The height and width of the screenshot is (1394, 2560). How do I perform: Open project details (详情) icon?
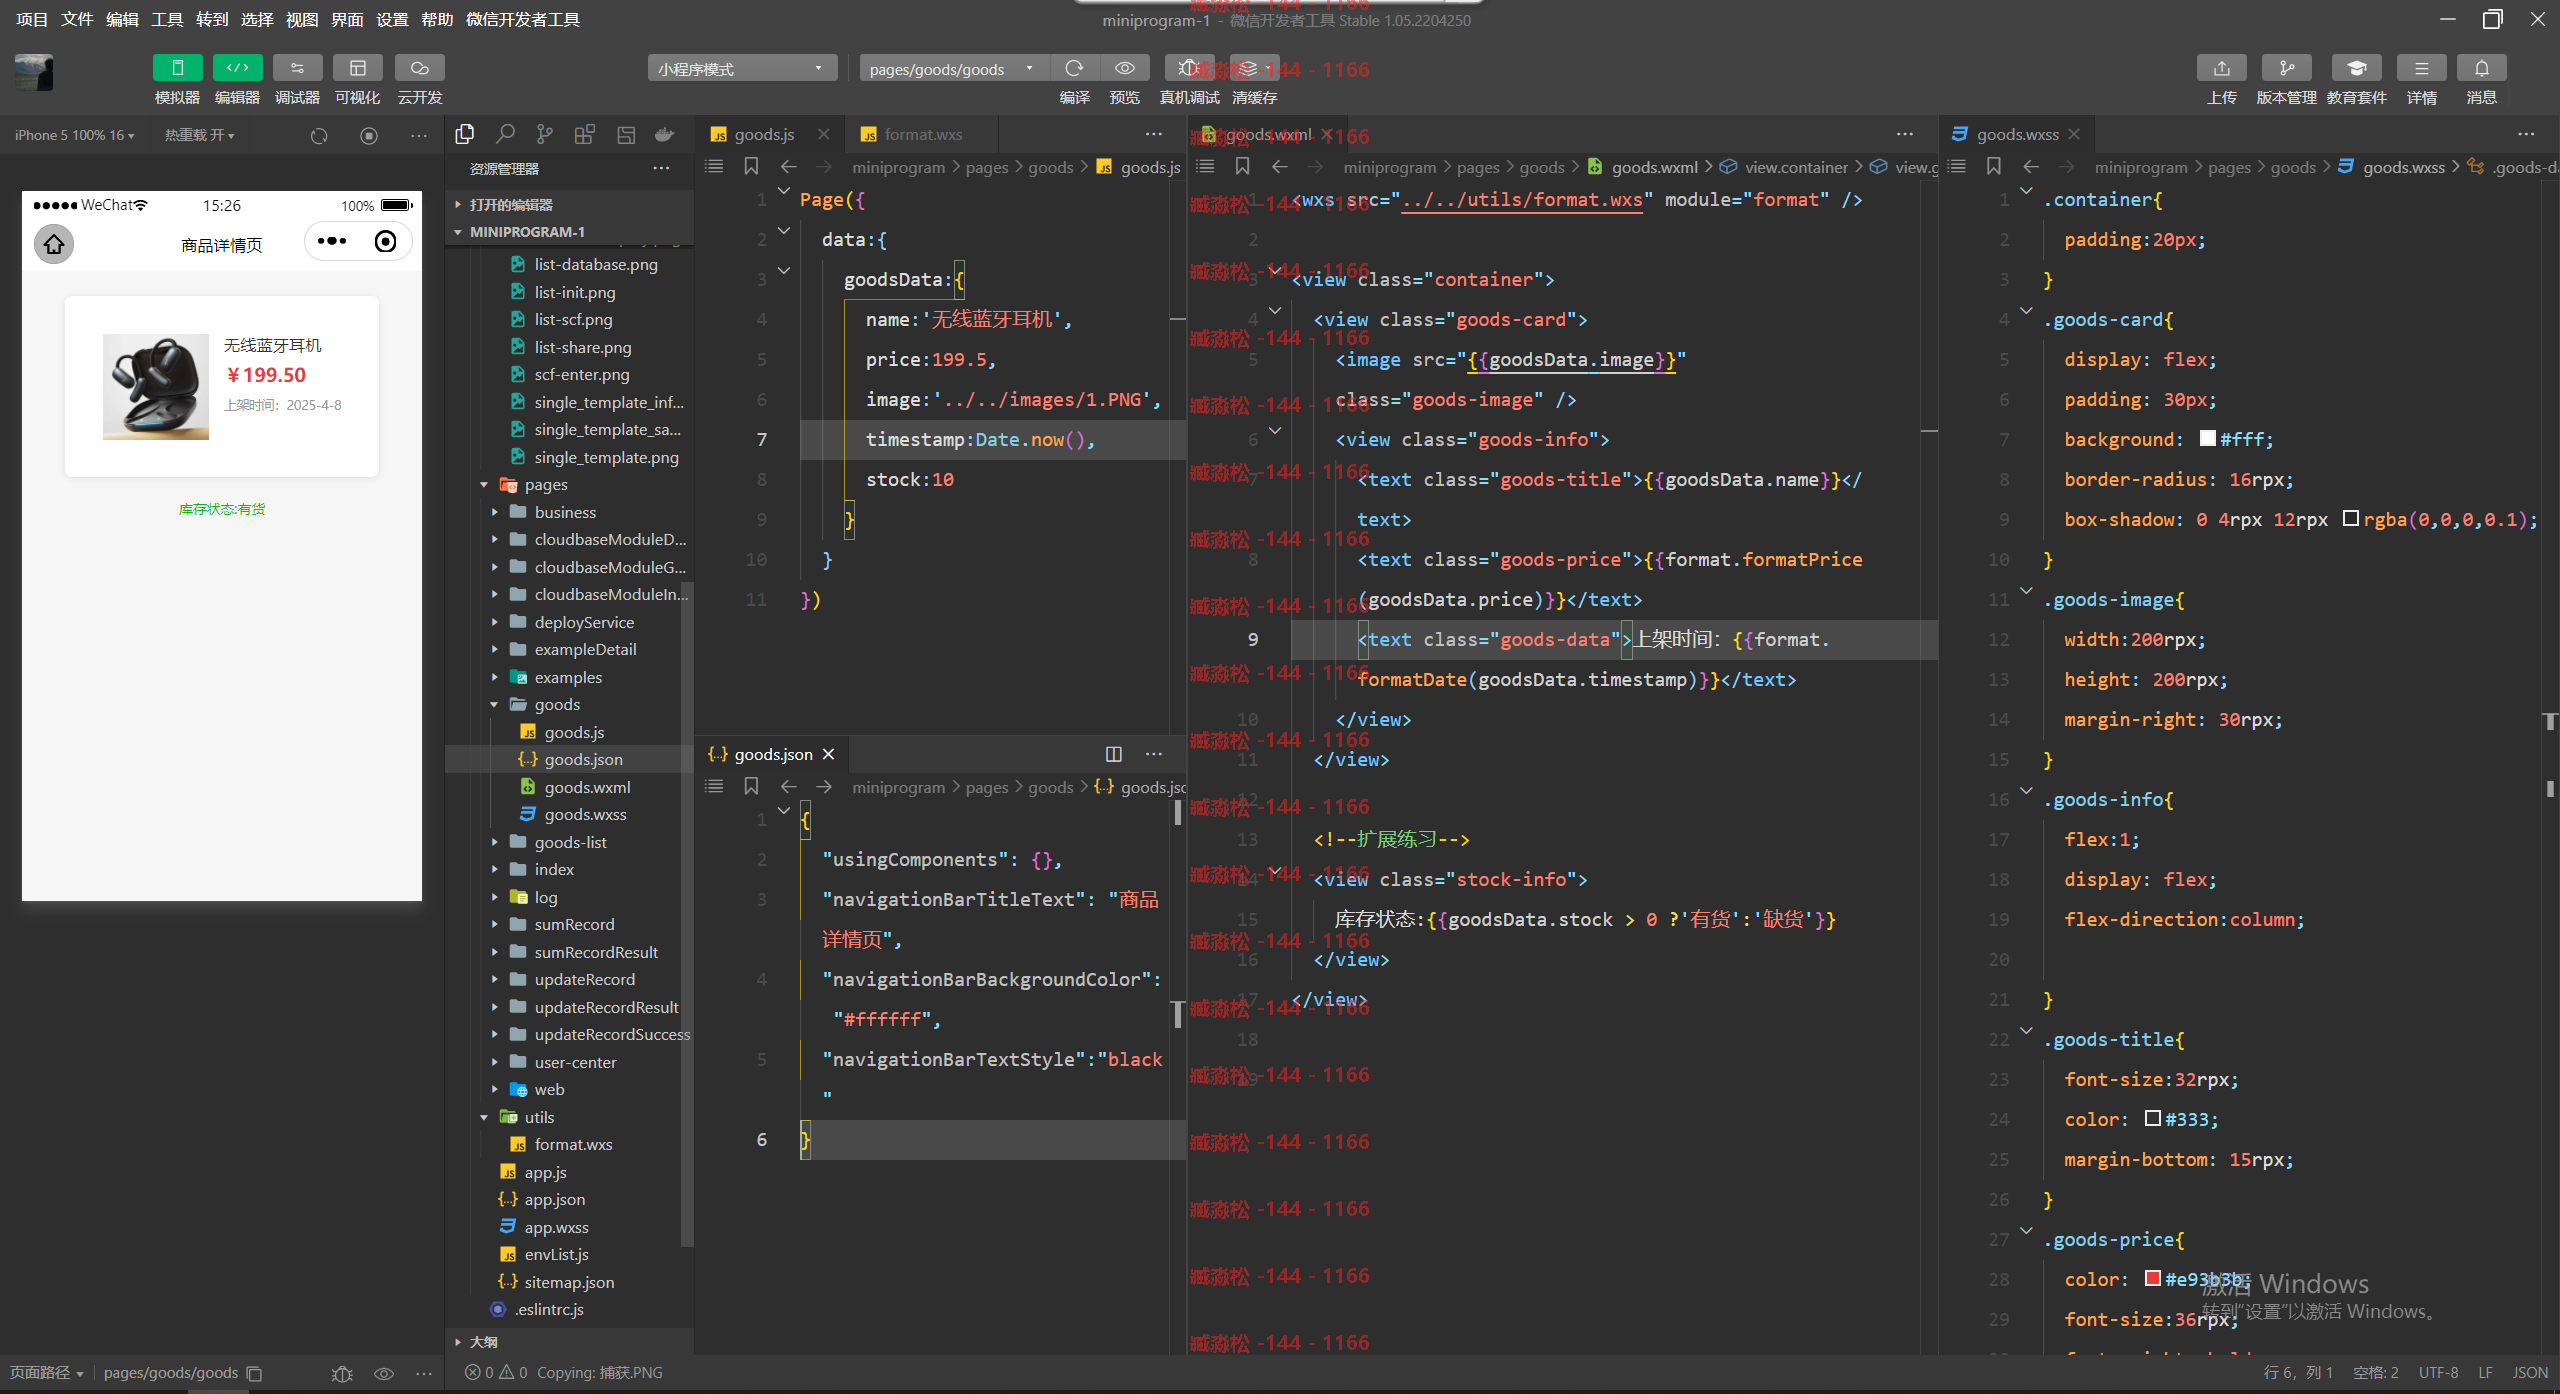(2421, 68)
